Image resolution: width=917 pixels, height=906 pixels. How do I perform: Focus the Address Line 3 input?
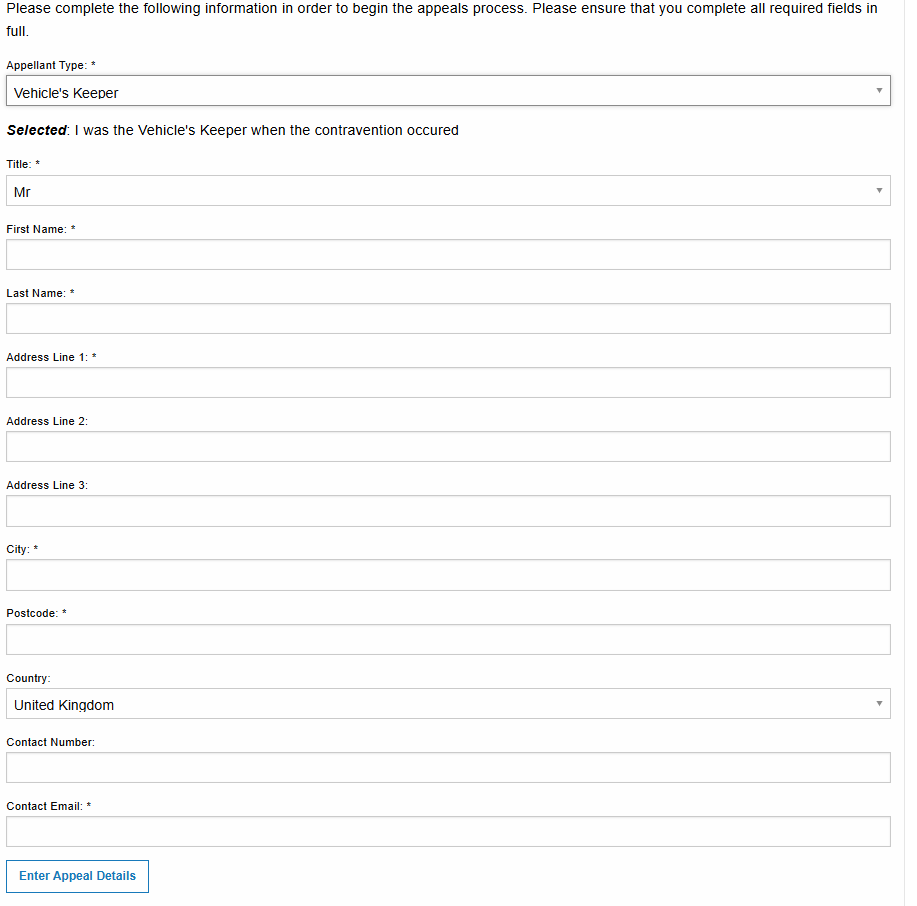[448, 511]
